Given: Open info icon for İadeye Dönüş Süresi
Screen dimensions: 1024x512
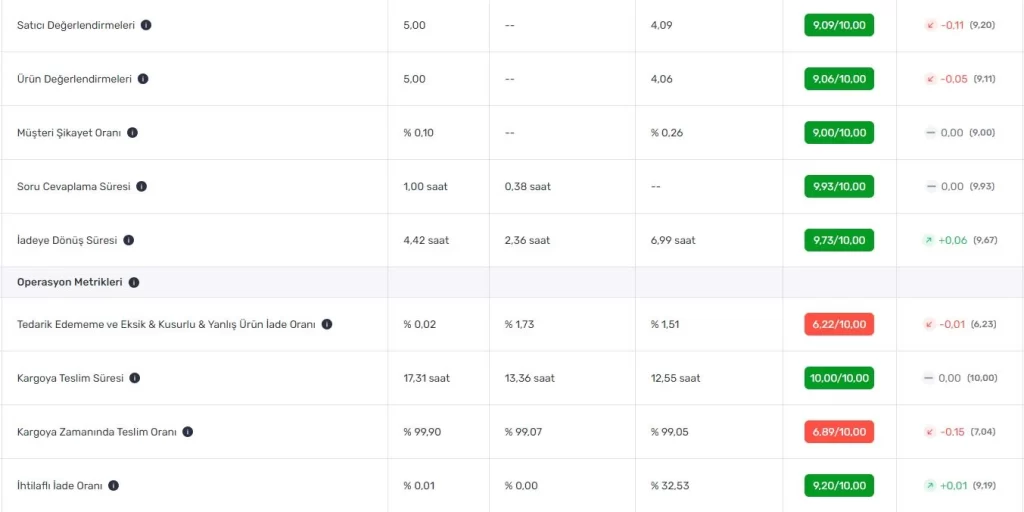Looking at the screenshot, I should (x=129, y=240).
